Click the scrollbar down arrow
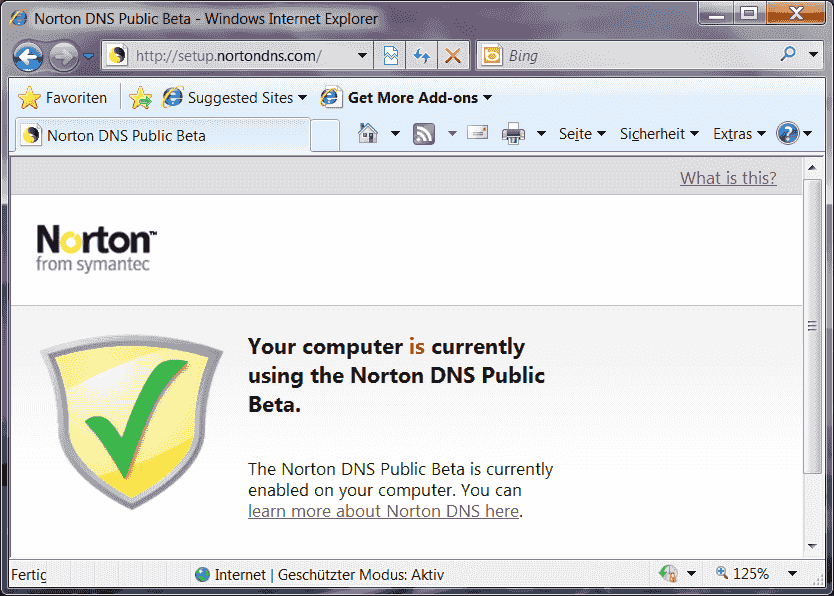The width and height of the screenshot is (834, 596). [812, 546]
